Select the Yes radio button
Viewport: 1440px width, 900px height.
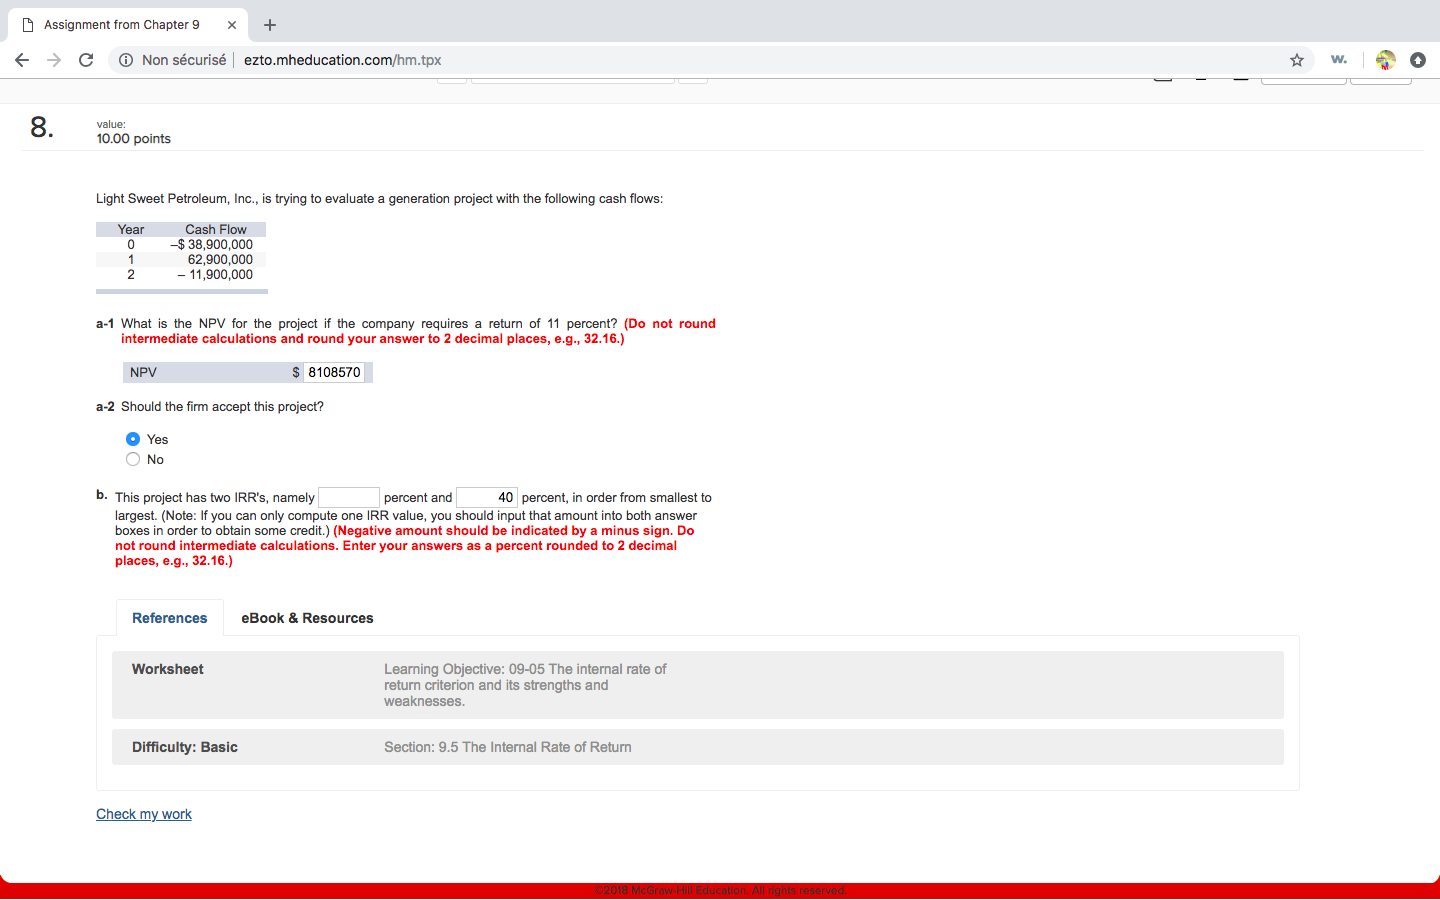click(133, 438)
